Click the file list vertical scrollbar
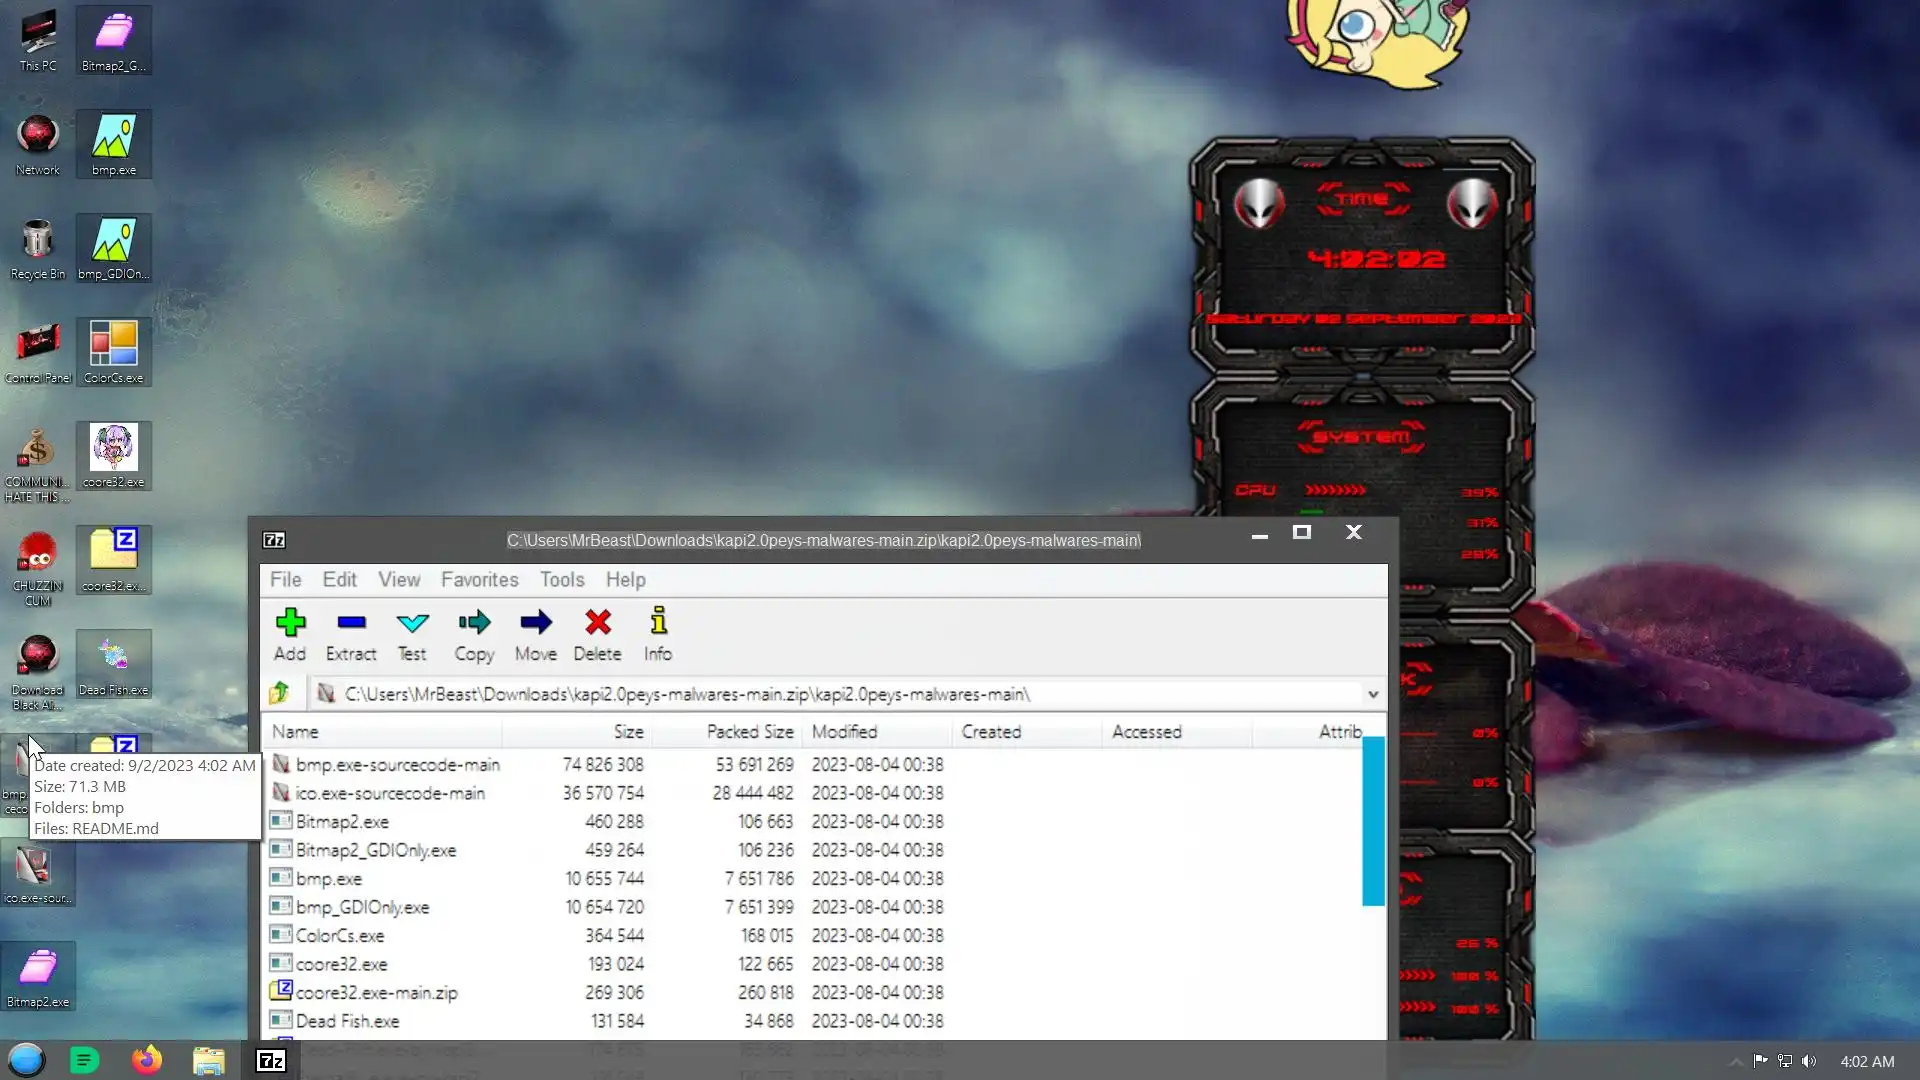Viewport: 1920px width, 1080px height. coord(1373,820)
